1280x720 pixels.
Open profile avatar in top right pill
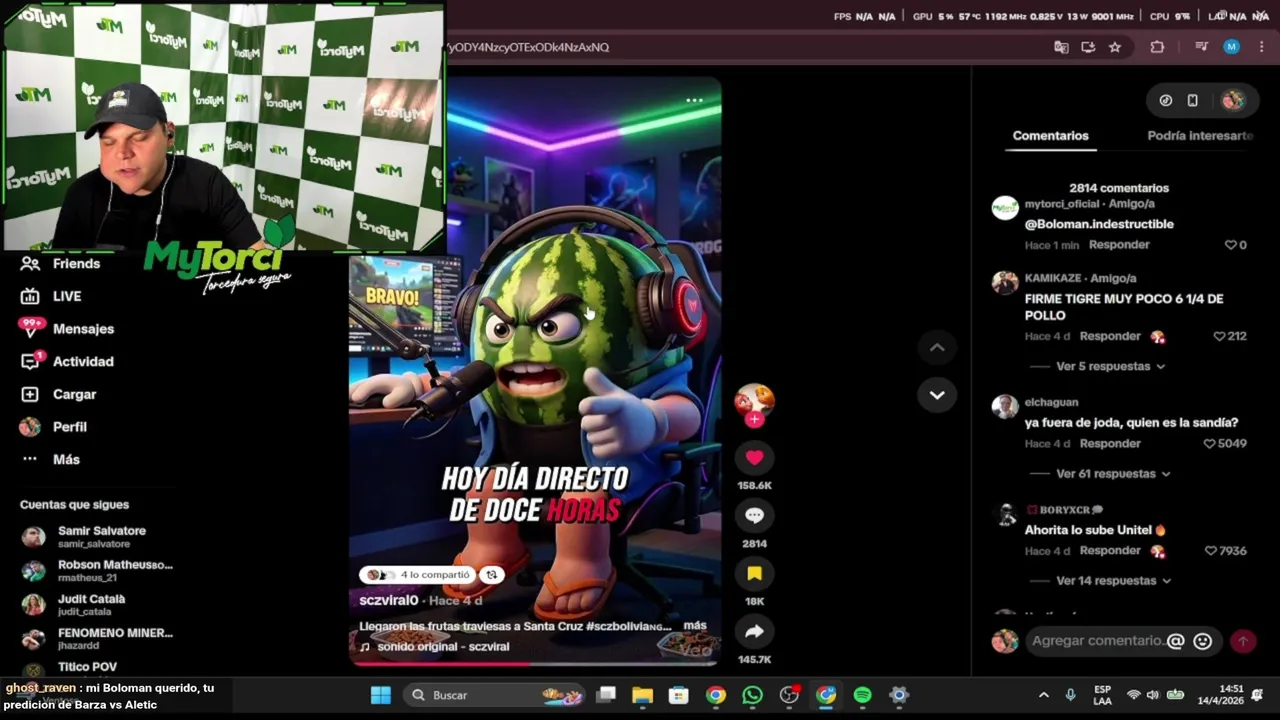coord(1232,100)
